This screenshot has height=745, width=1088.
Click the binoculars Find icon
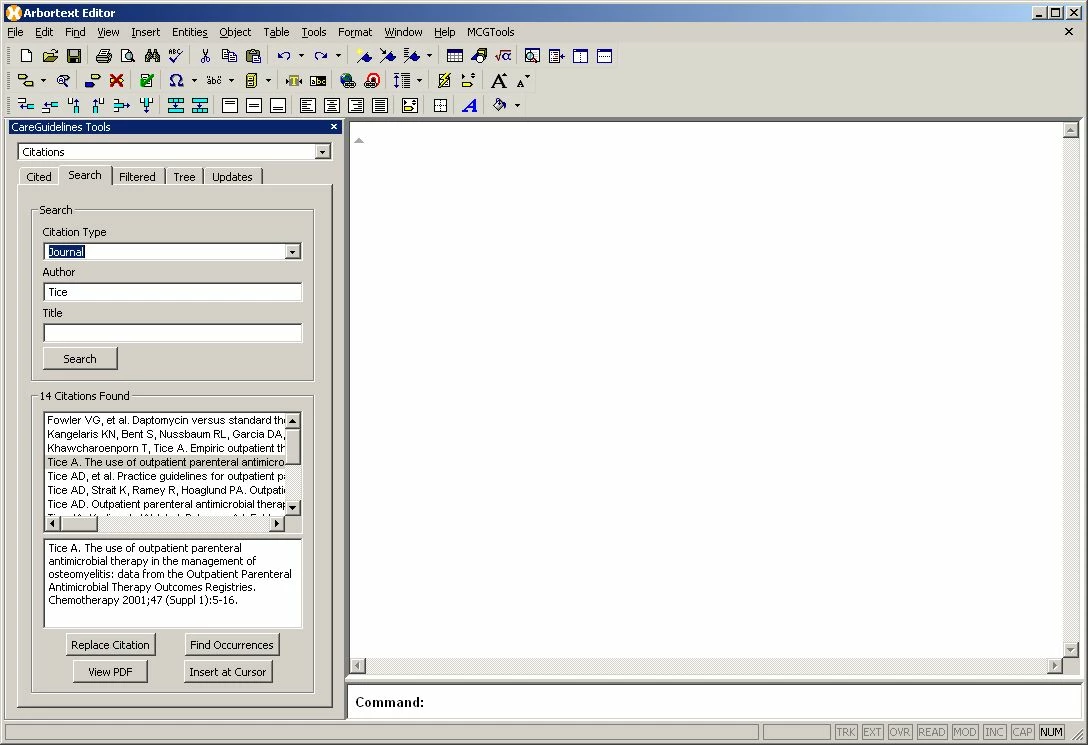click(152, 56)
